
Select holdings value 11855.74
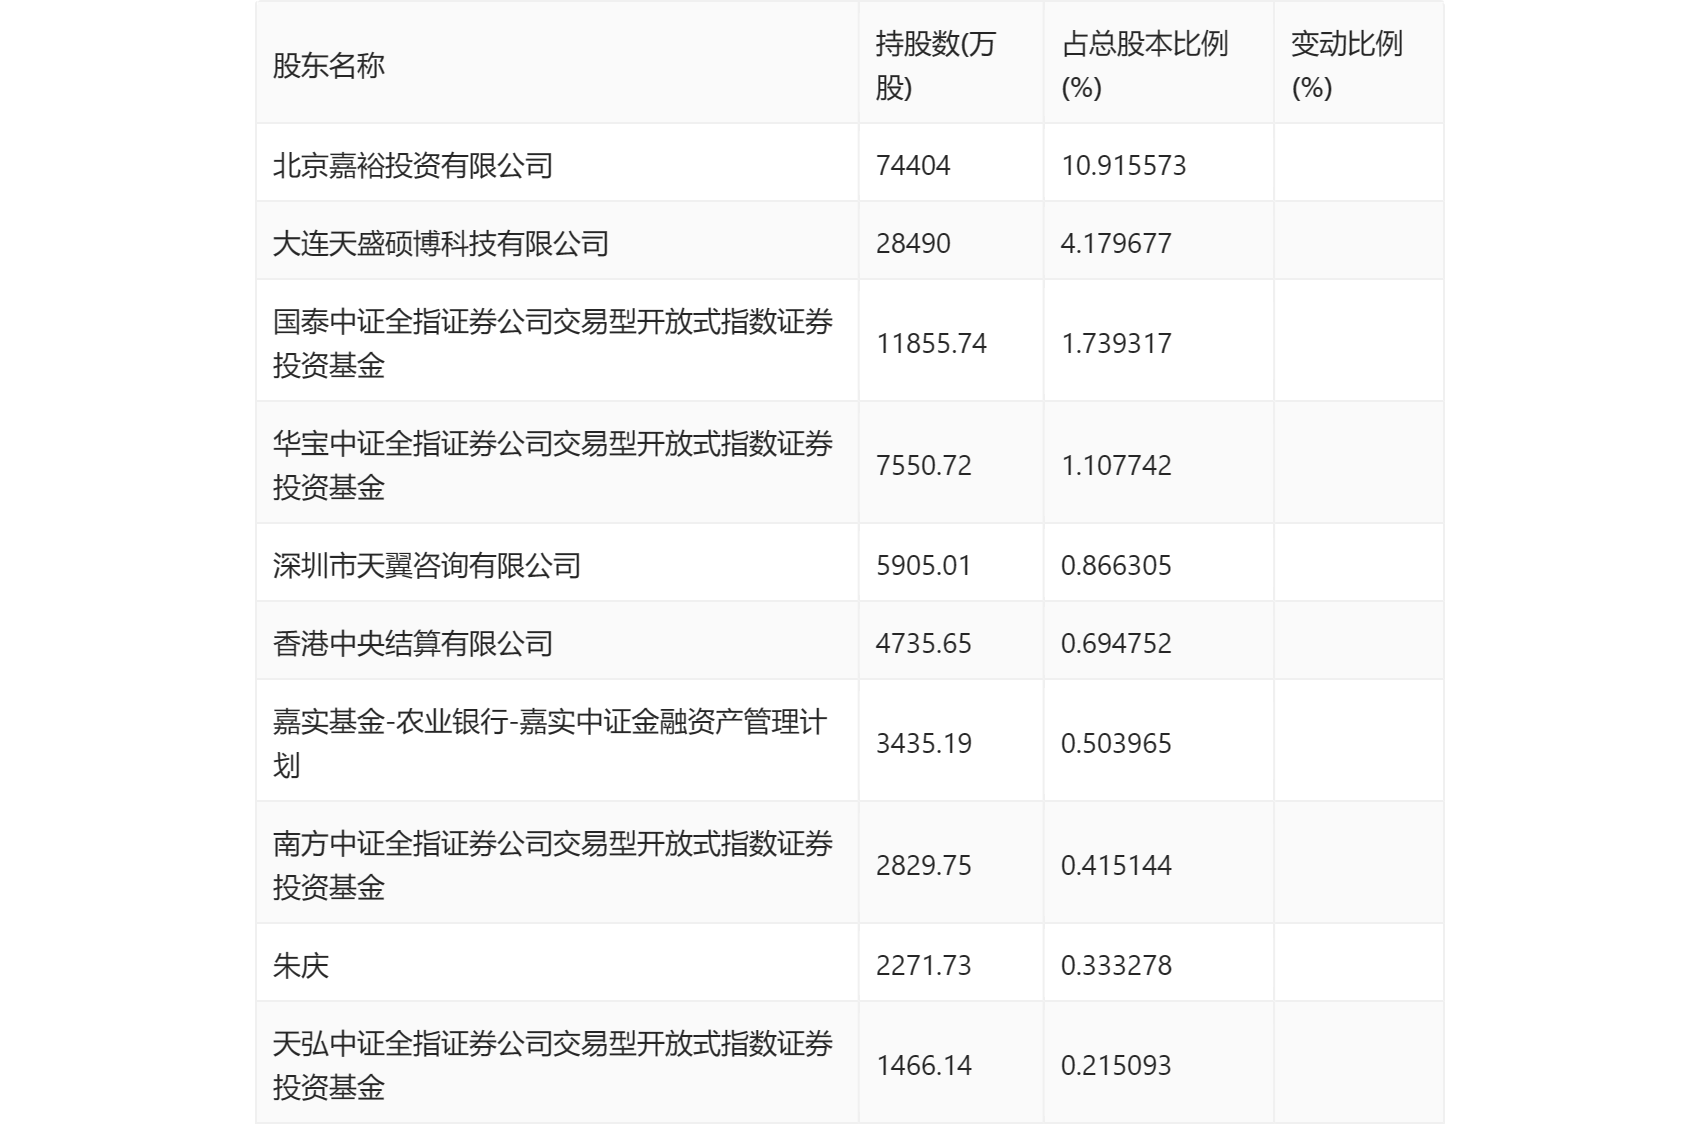click(x=931, y=343)
